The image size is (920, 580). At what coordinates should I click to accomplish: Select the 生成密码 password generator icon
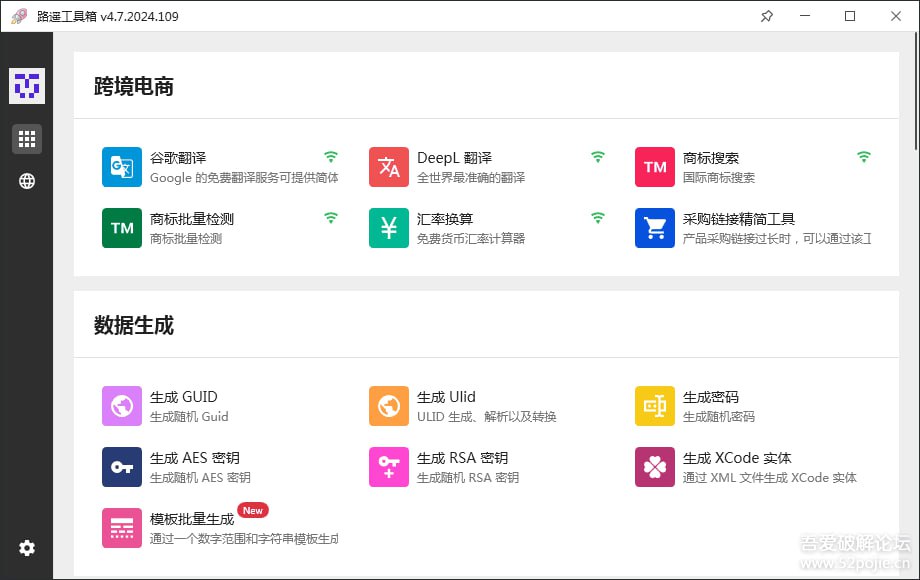(x=654, y=406)
